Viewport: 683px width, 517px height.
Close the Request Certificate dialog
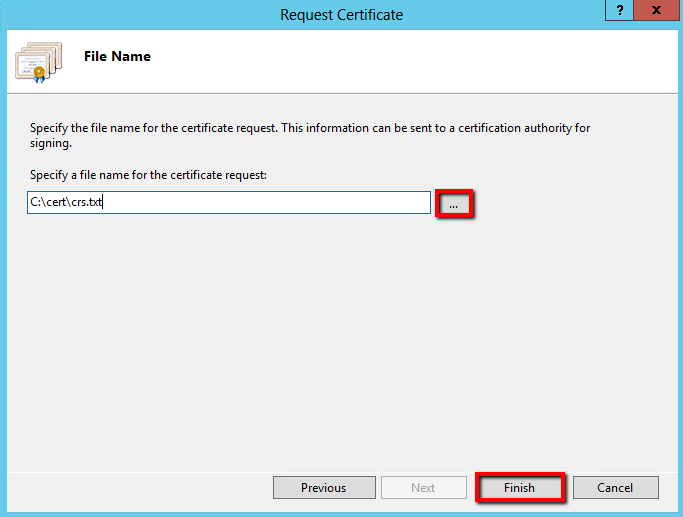tap(654, 11)
